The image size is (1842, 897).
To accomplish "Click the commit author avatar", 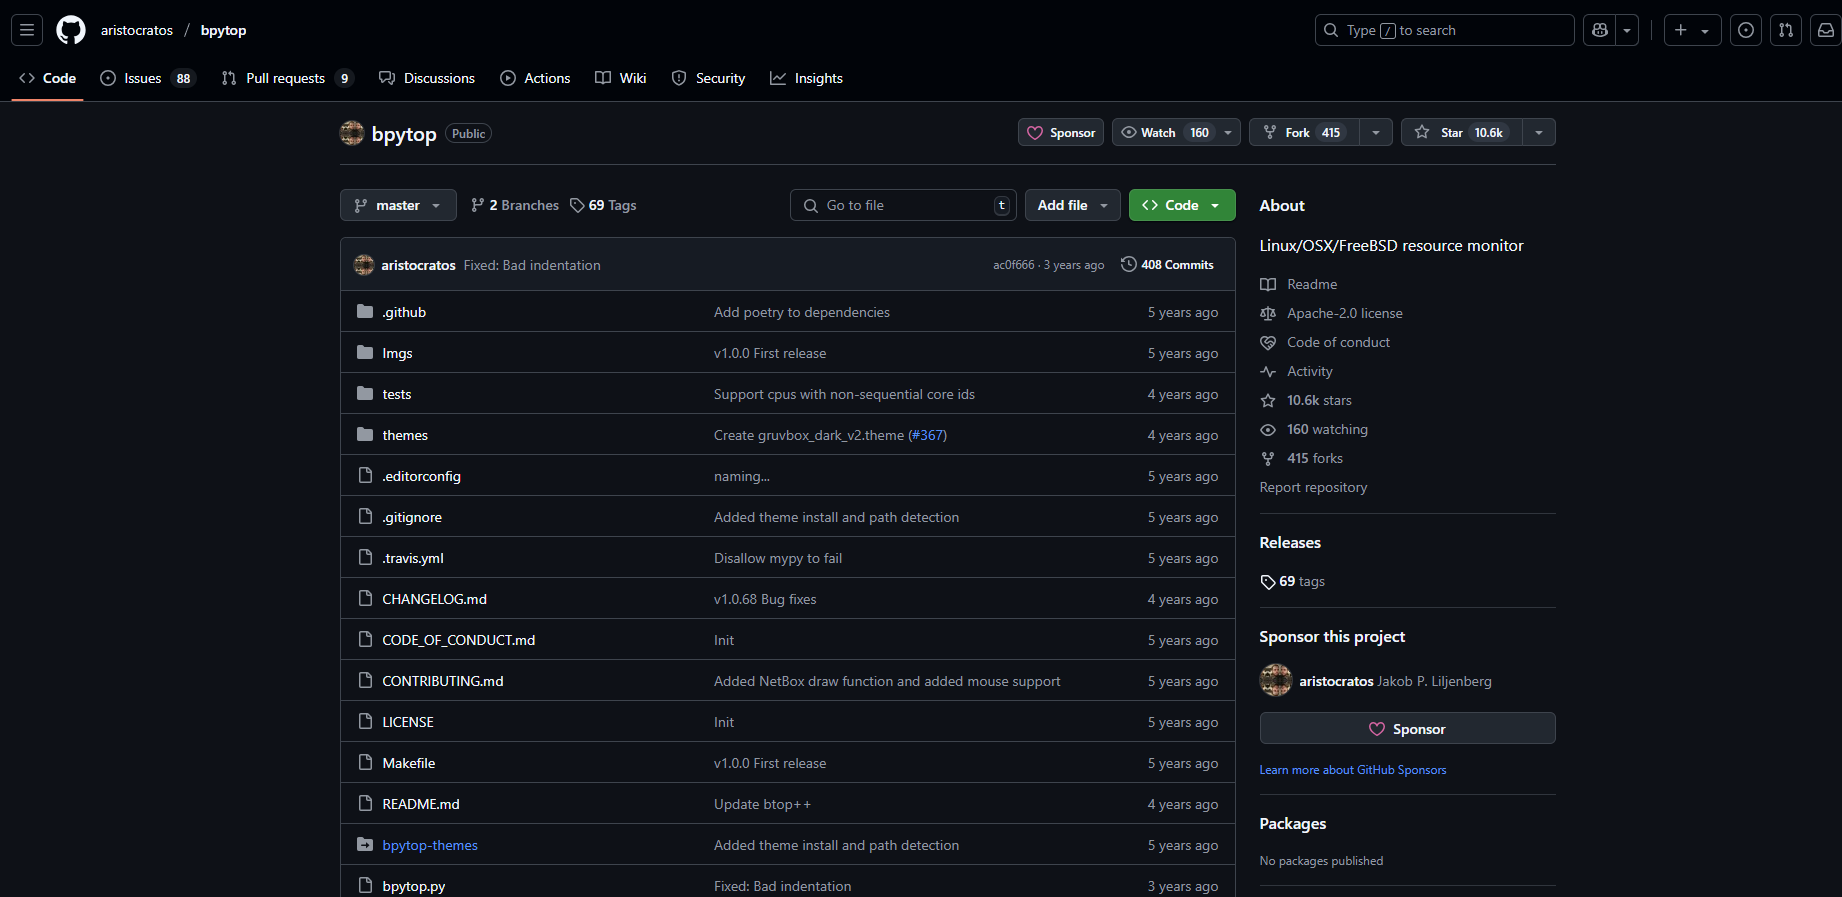I will 364,265.
